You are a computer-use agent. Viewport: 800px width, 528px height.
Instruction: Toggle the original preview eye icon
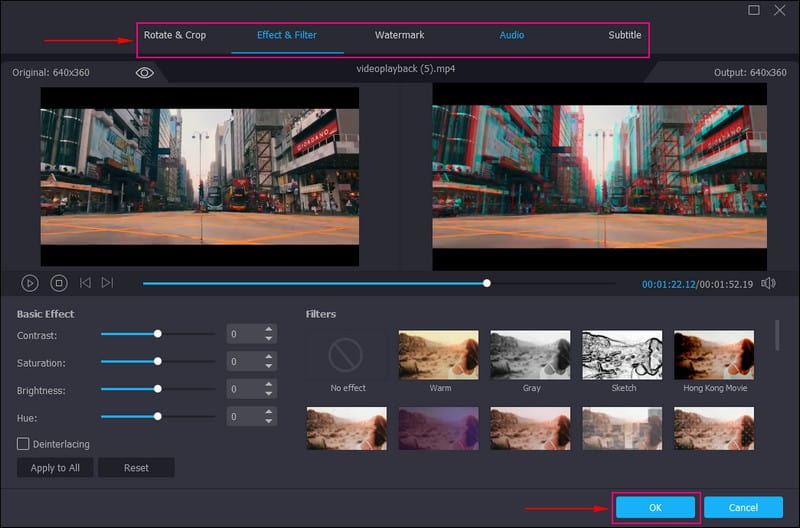[145, 73]
